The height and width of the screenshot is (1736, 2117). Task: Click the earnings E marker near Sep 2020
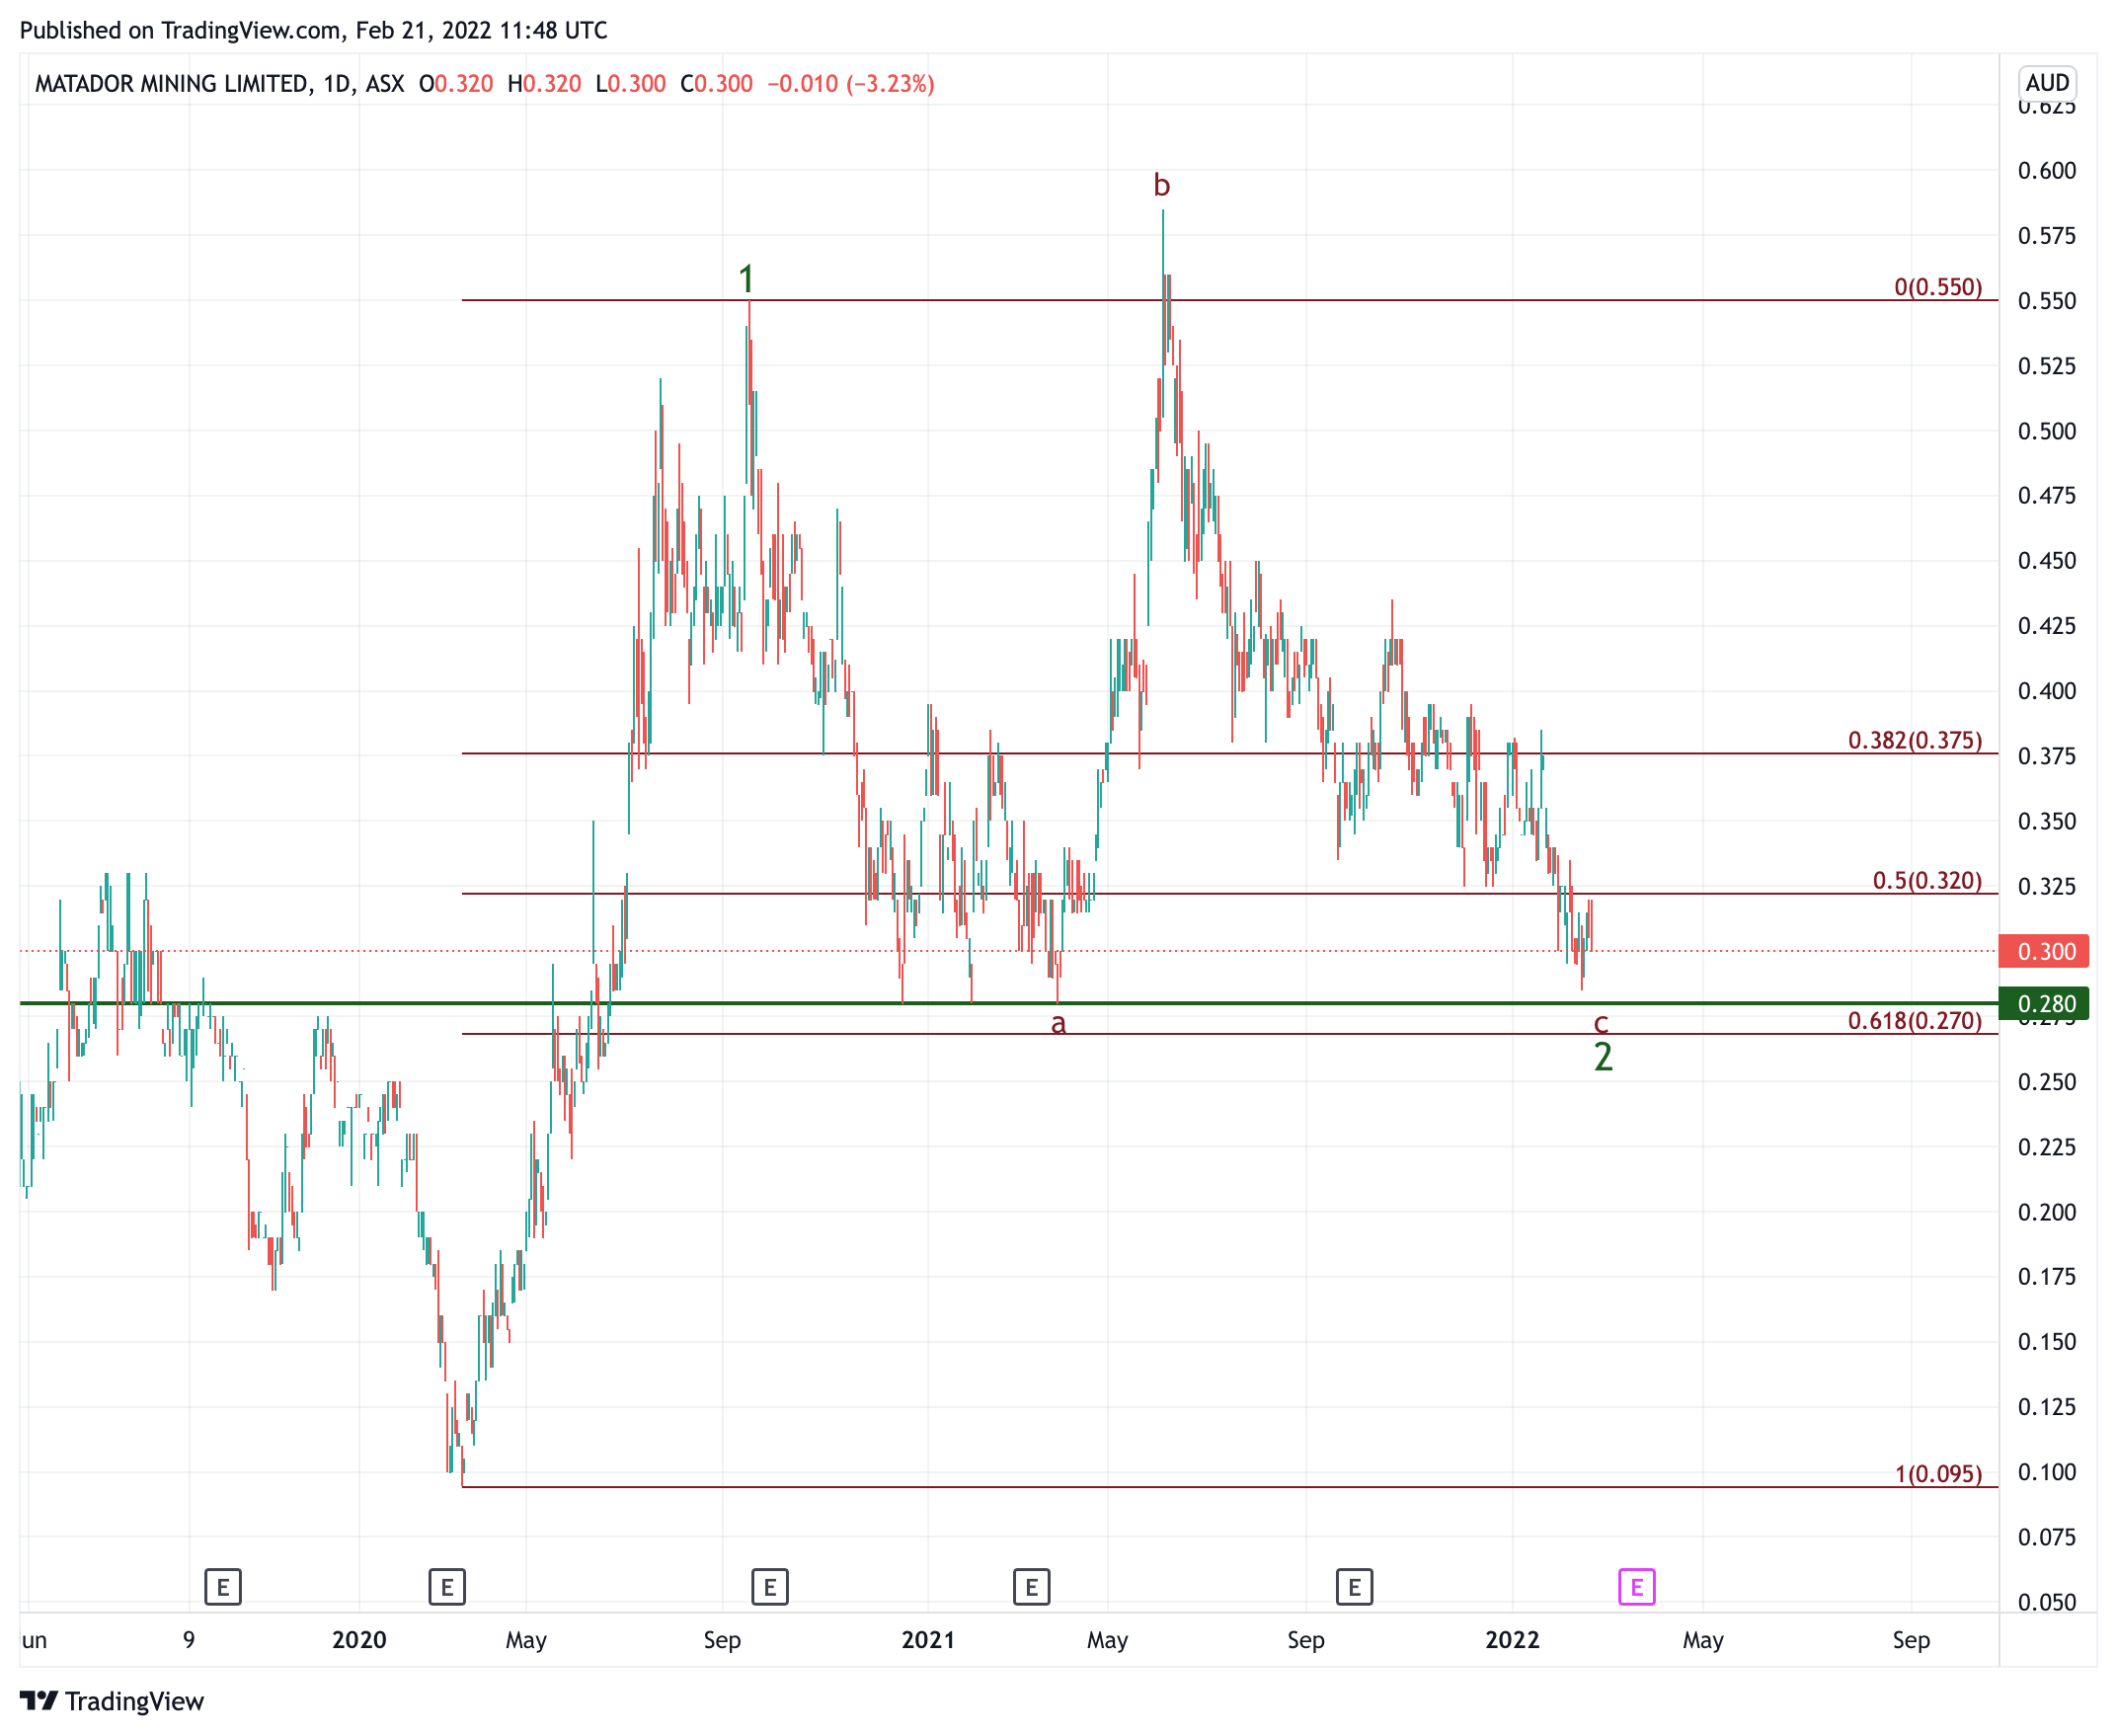click(769, 1586)
